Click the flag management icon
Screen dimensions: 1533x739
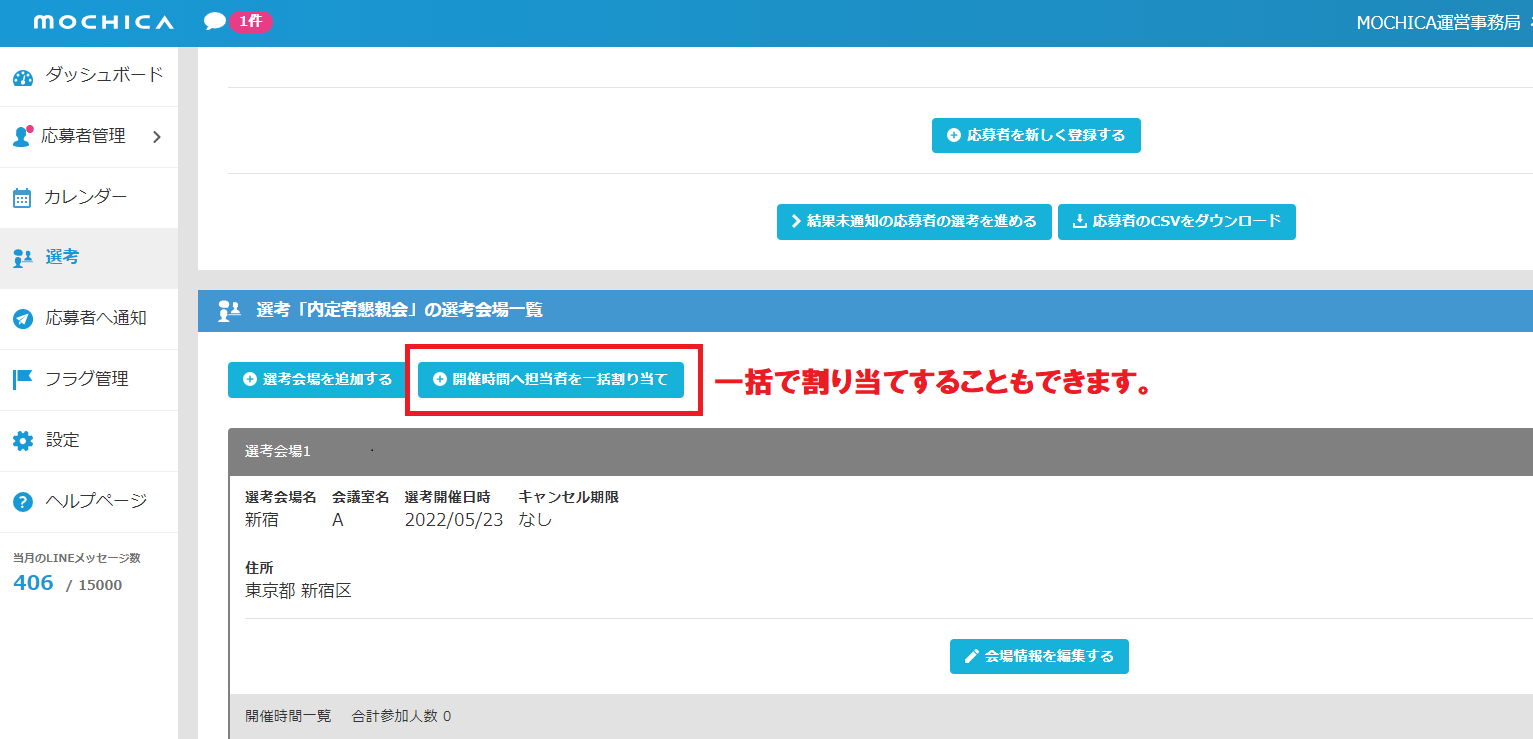[22, 380]
